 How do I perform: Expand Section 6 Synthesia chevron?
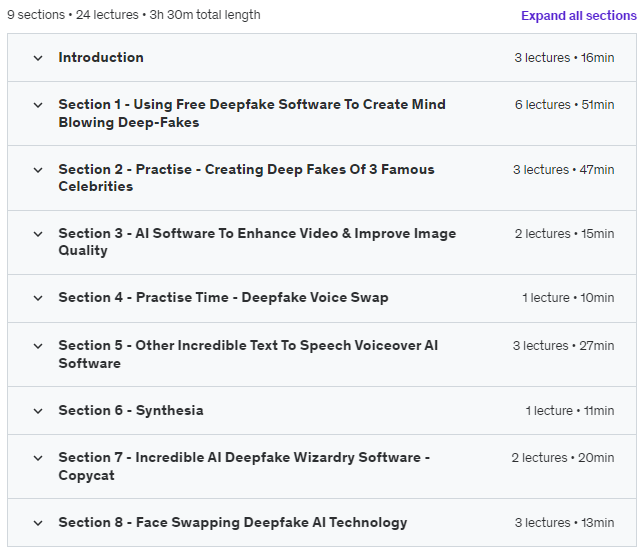[38, 411]
